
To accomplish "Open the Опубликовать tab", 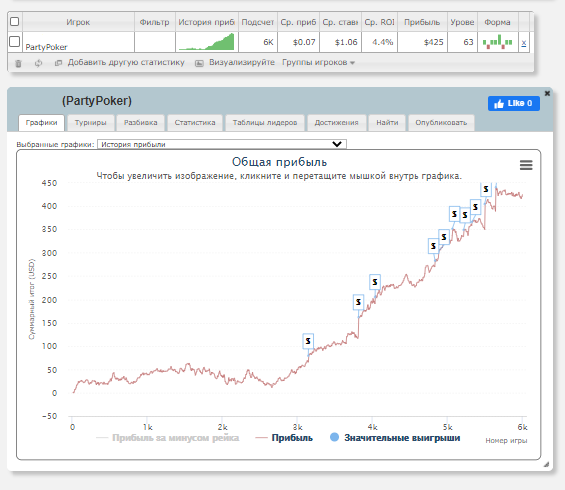I will coord(441,122).
